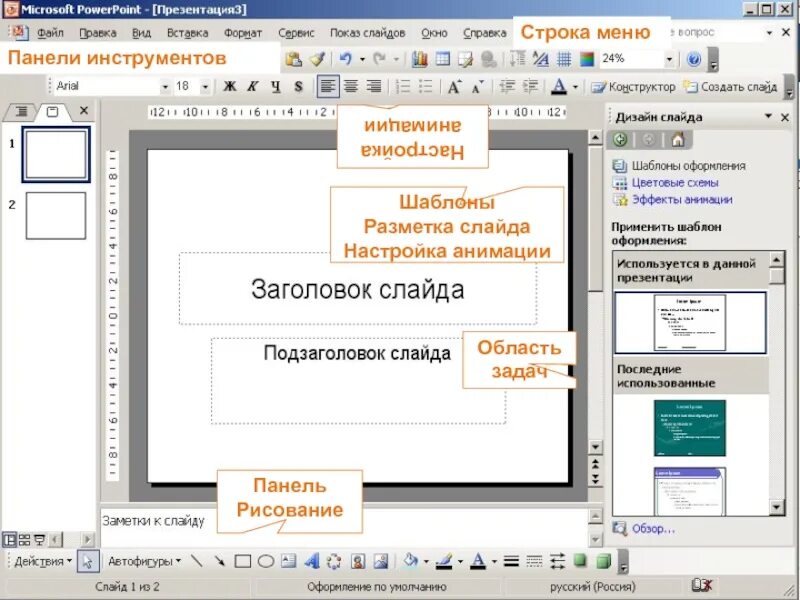Switch to Normal view icon
This screenshot has width=800, height=600.
click(9, 539)
